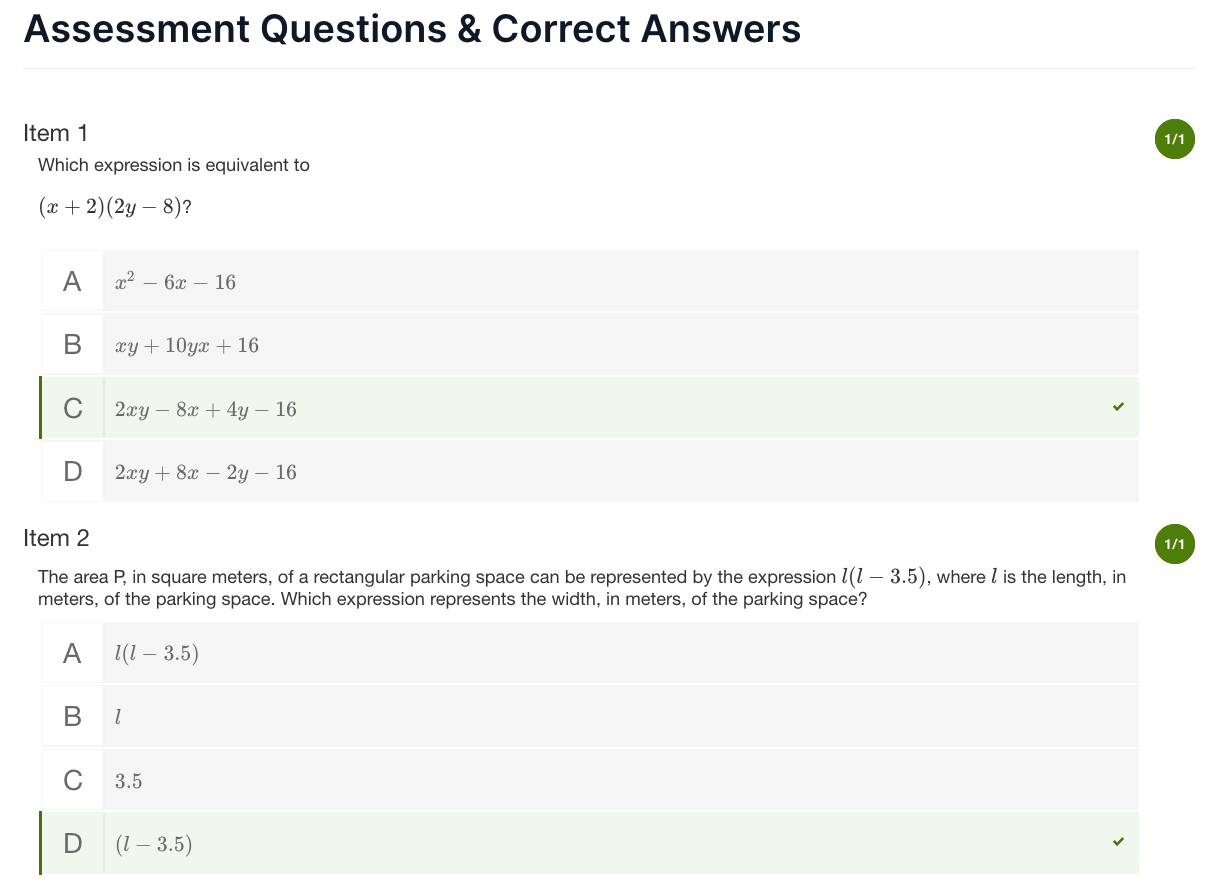Select Item 1 option letter B
The height and width of the screenshot is (887, 1213).
pyautogui.click(x=72, y=345)
